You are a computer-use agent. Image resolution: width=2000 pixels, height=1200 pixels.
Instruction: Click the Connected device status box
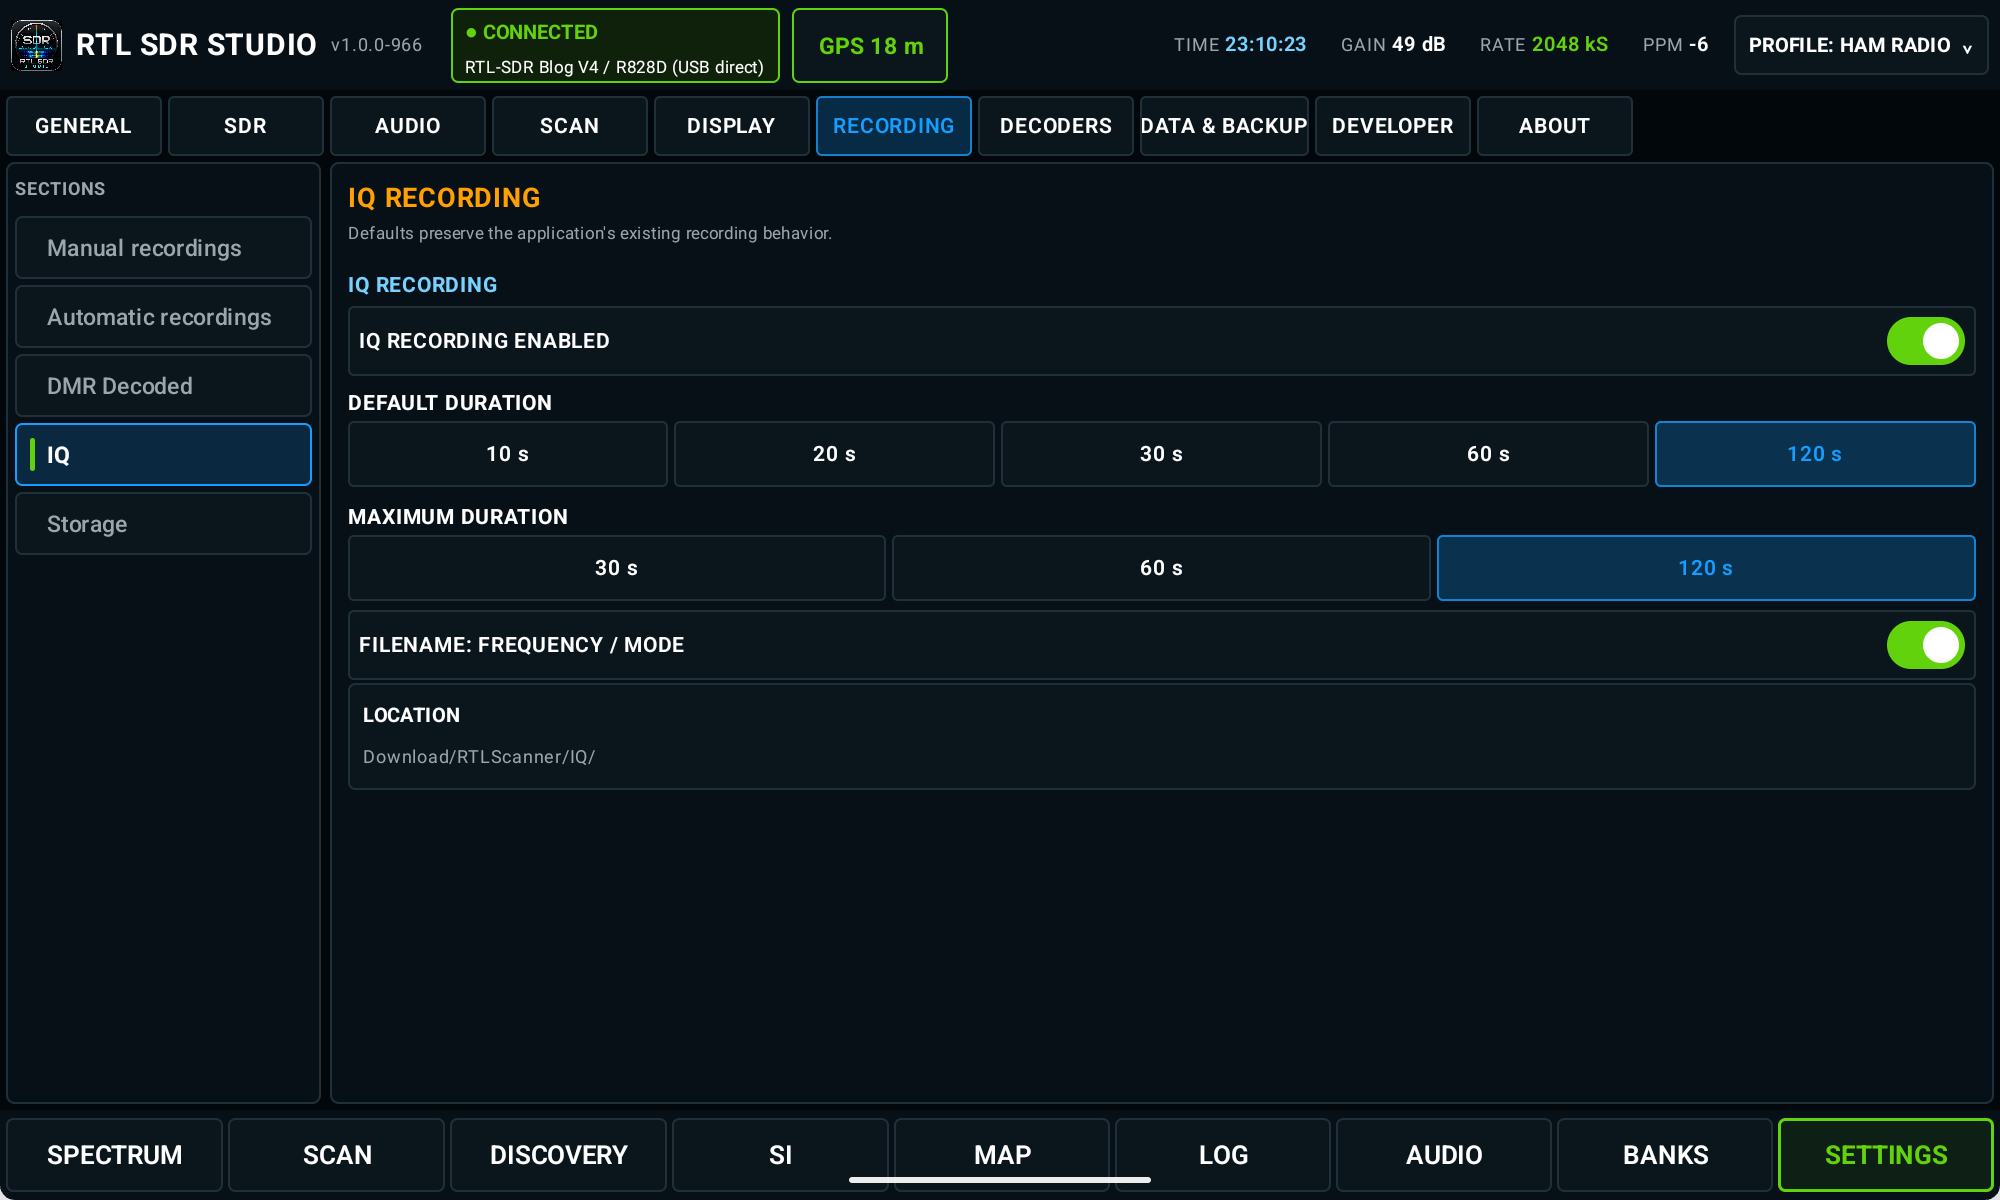[615, 46]
